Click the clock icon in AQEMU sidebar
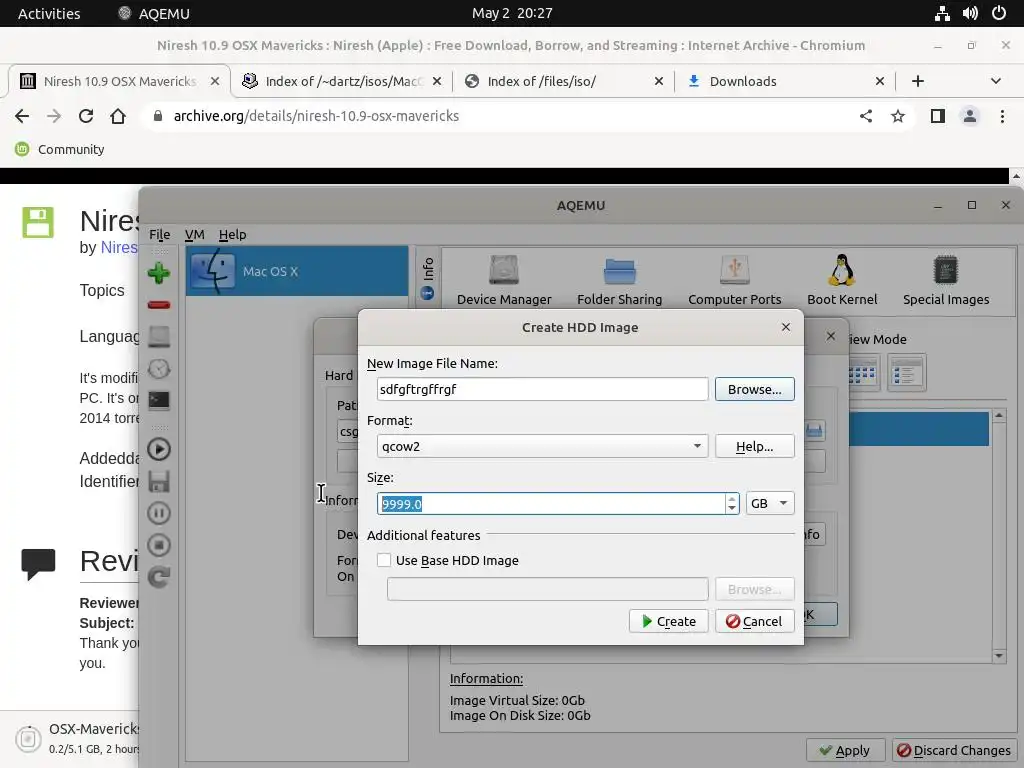The height and width of the screenshot is (768, 1024). [159, 369]
